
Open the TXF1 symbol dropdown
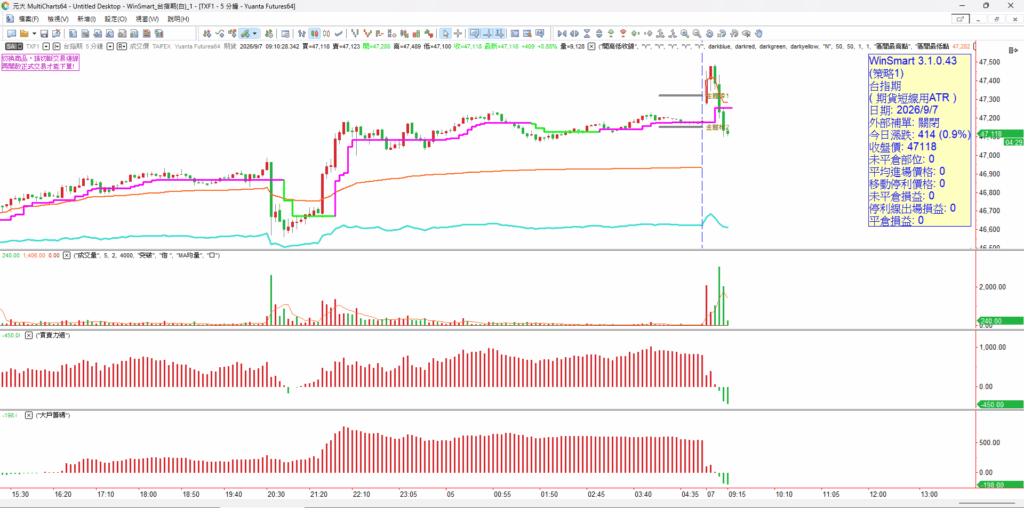[46, 46]
